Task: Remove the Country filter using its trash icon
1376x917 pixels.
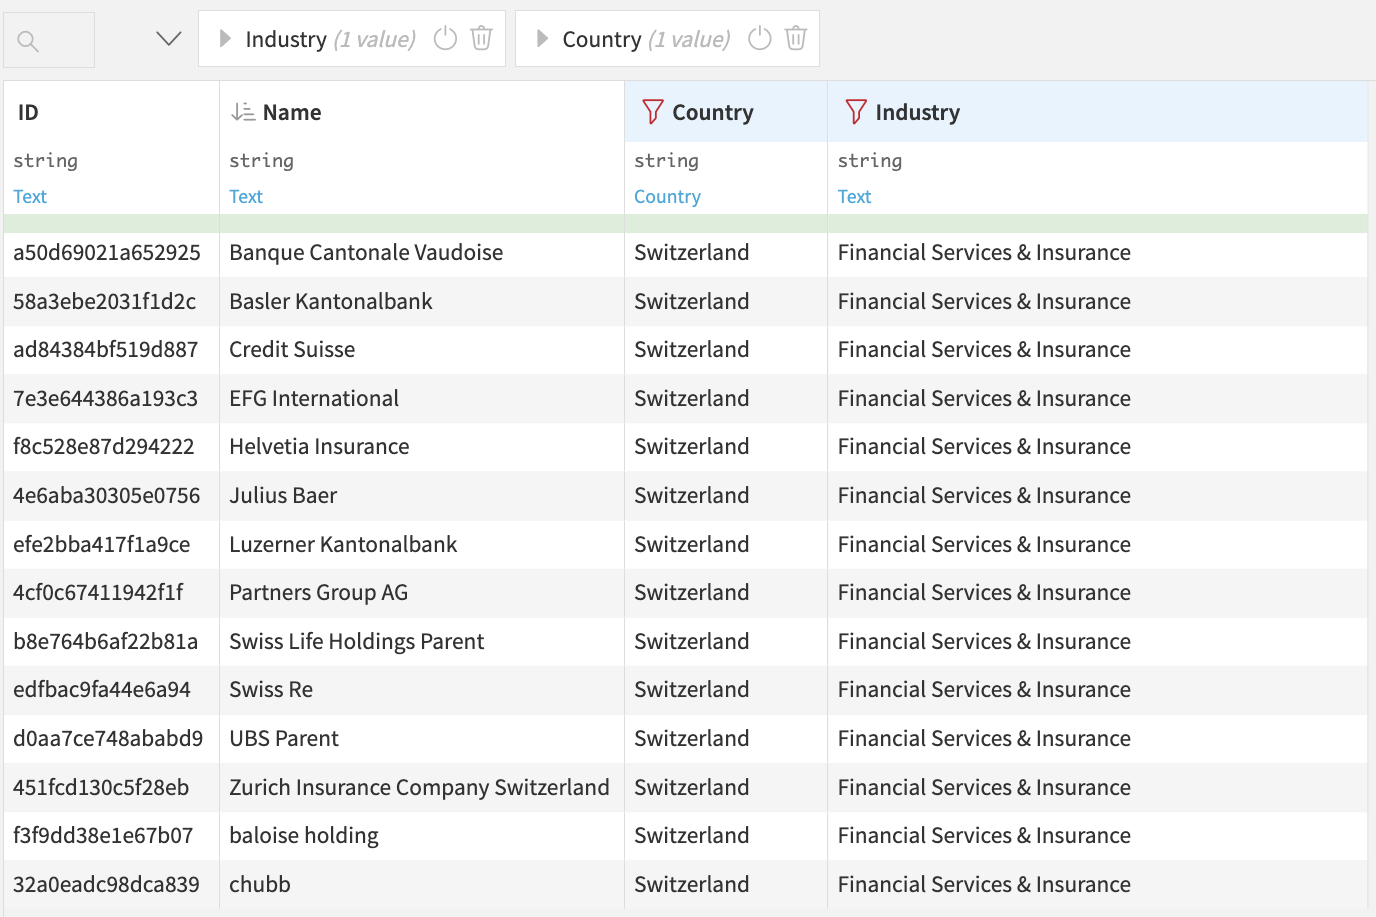Action: coord(795,38)
